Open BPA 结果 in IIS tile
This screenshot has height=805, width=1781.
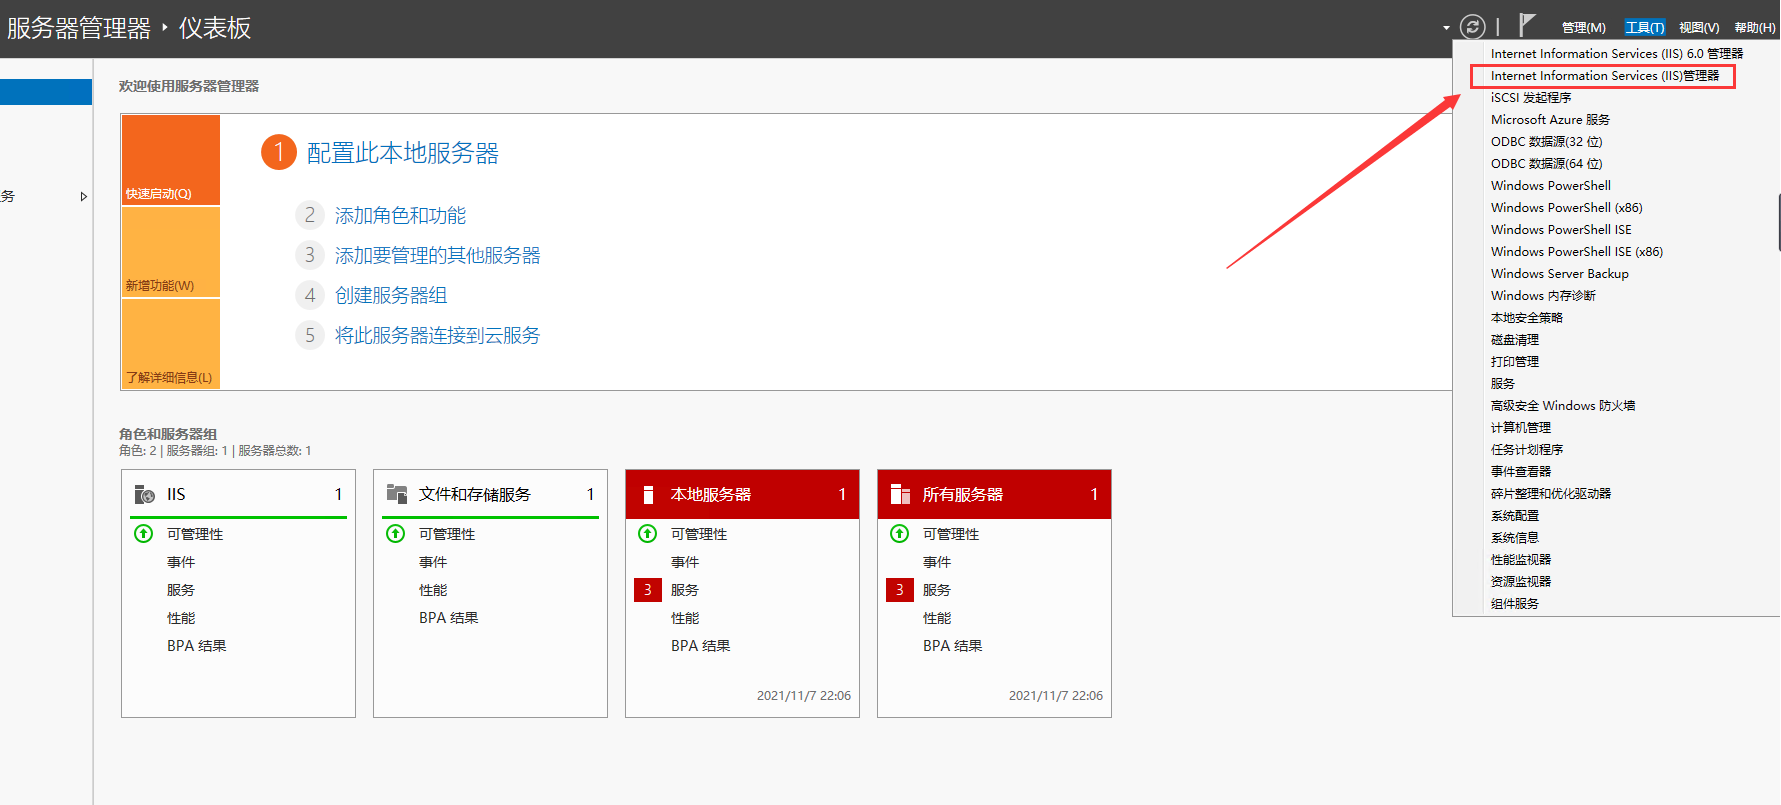pos(196,646)
